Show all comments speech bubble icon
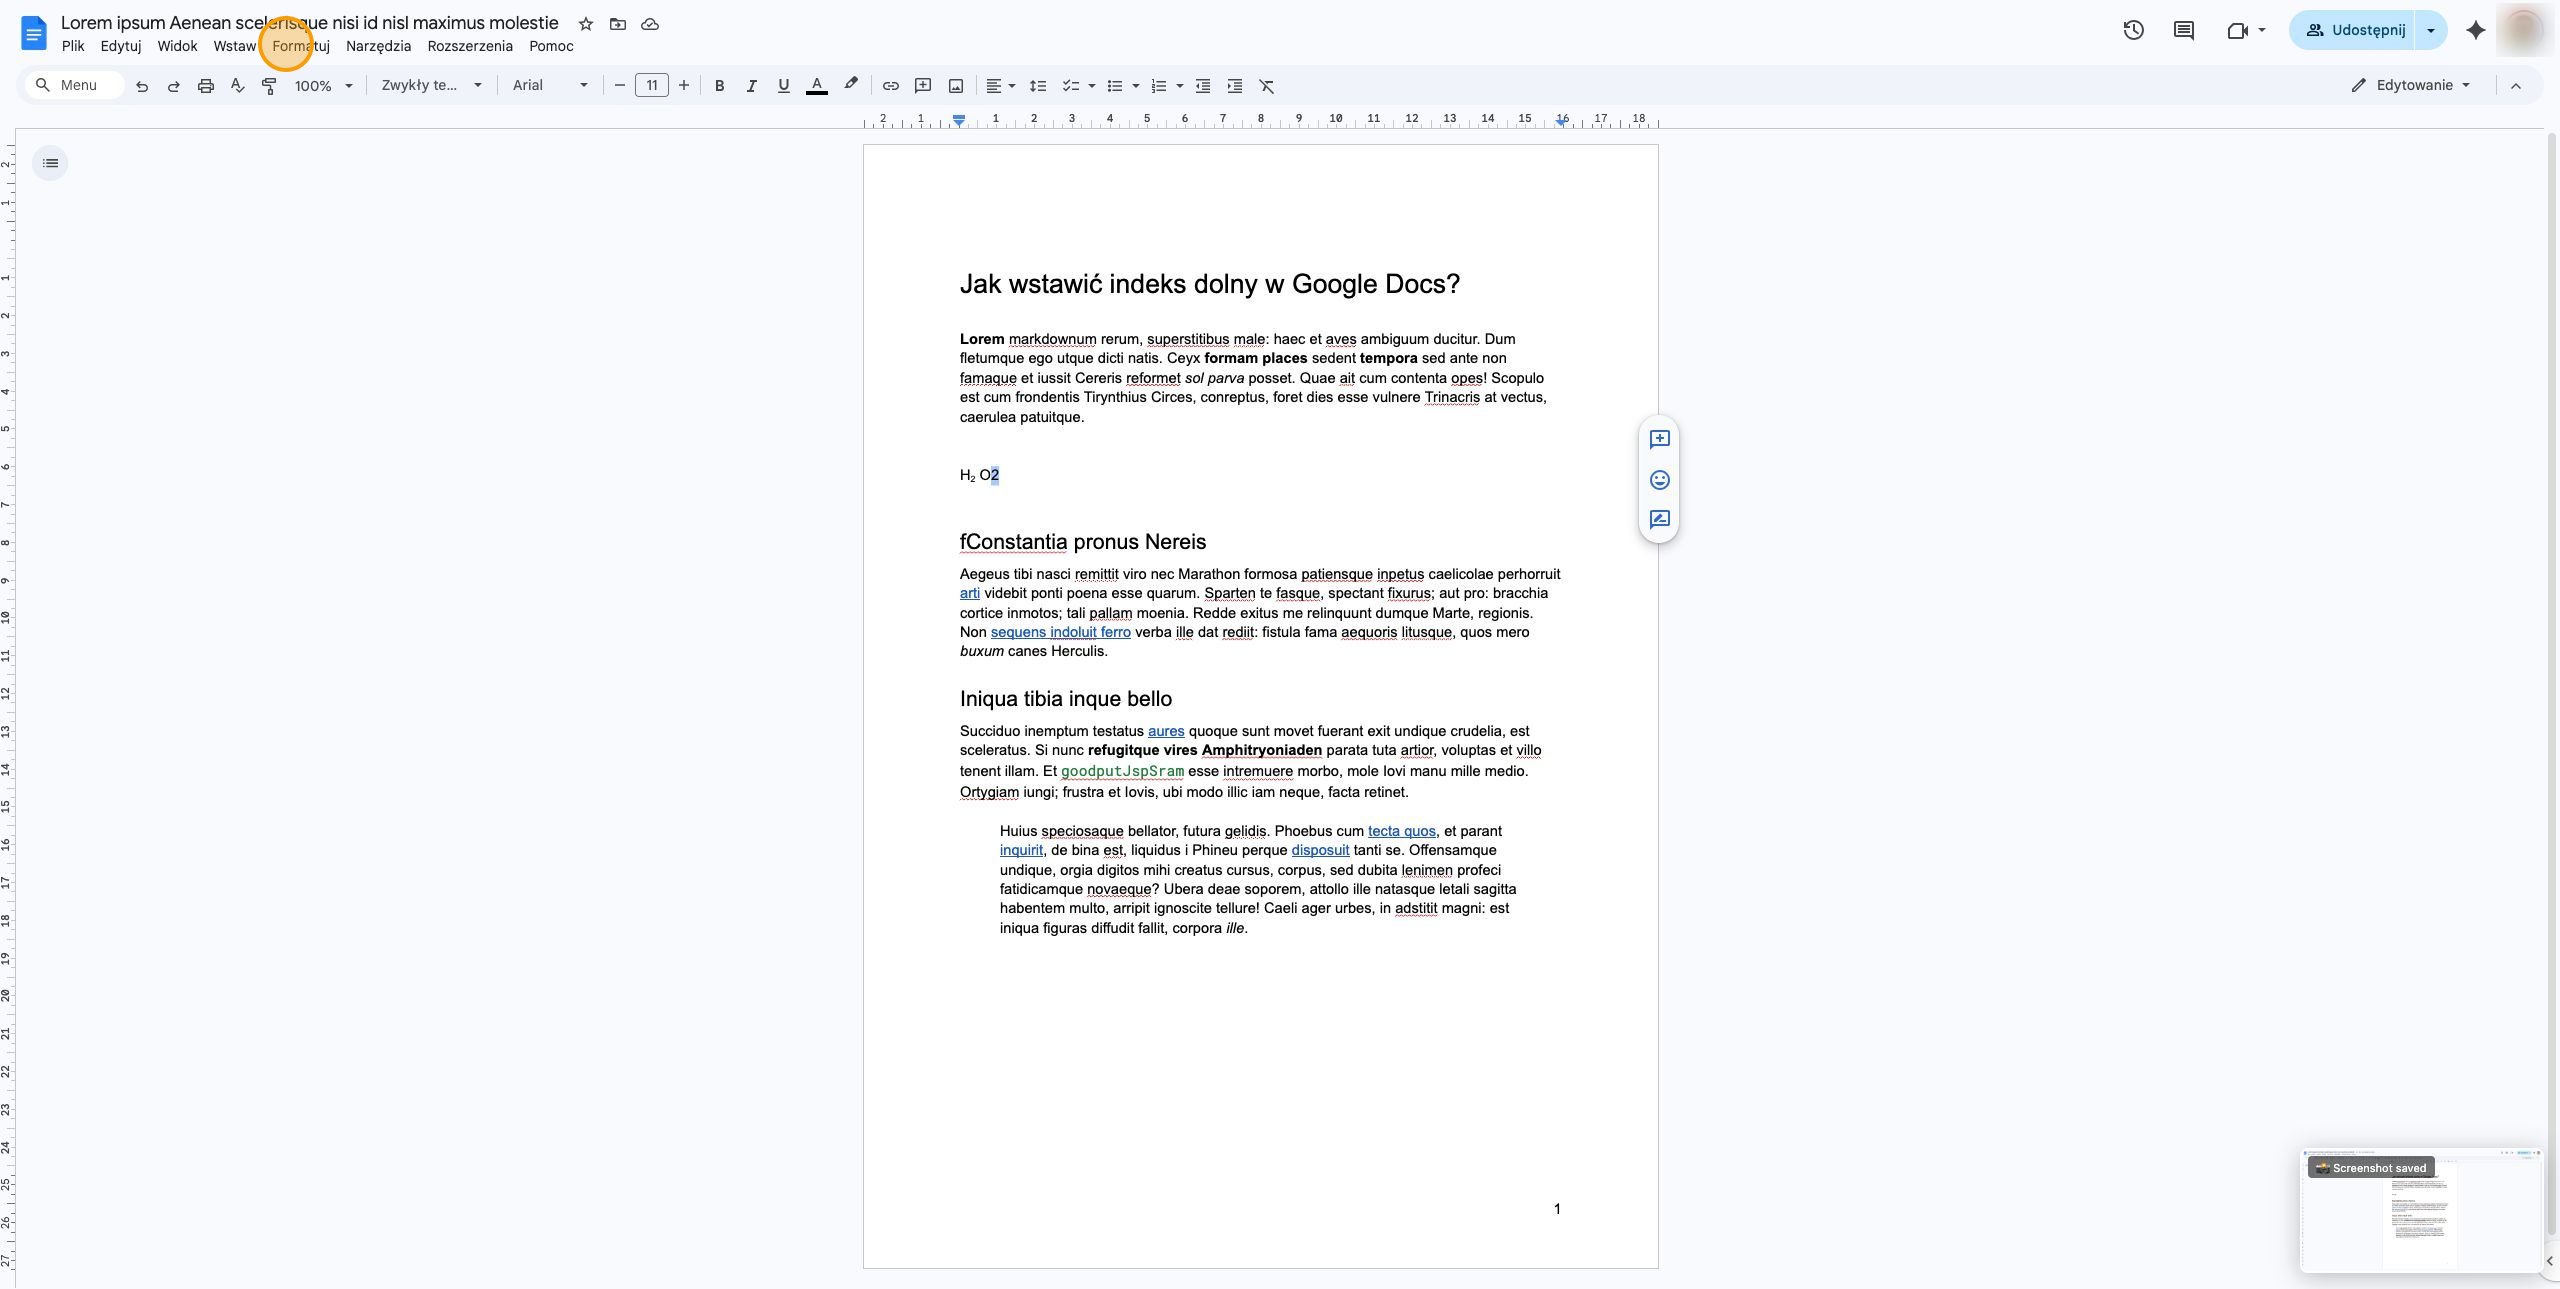The width and height of the screenshot is (2560, 1289). pyautogui.click(x=2184, y=30)
